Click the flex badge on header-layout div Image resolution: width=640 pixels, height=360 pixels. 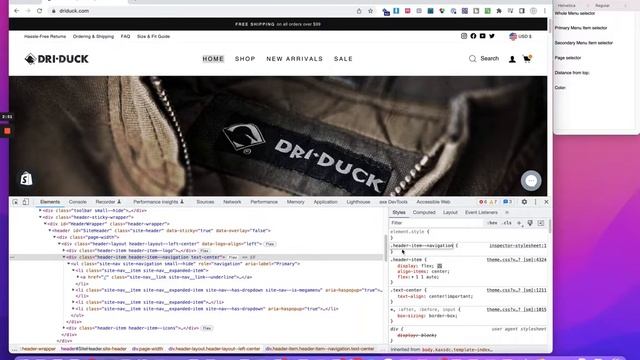coord(270,244)
